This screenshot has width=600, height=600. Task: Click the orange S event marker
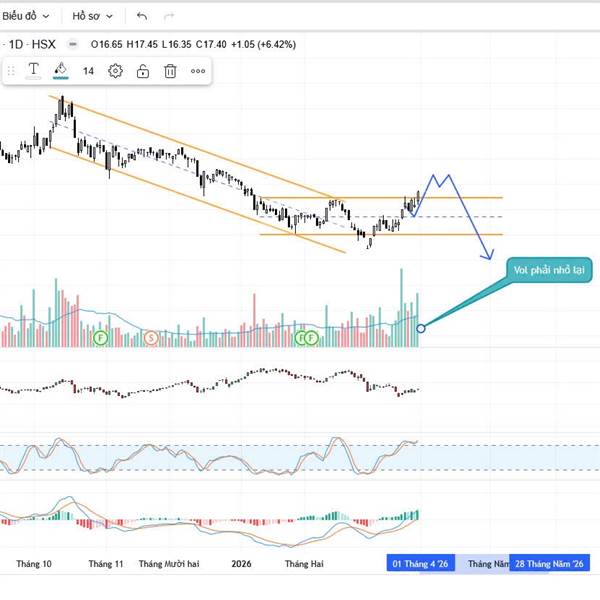pos(151,338)
